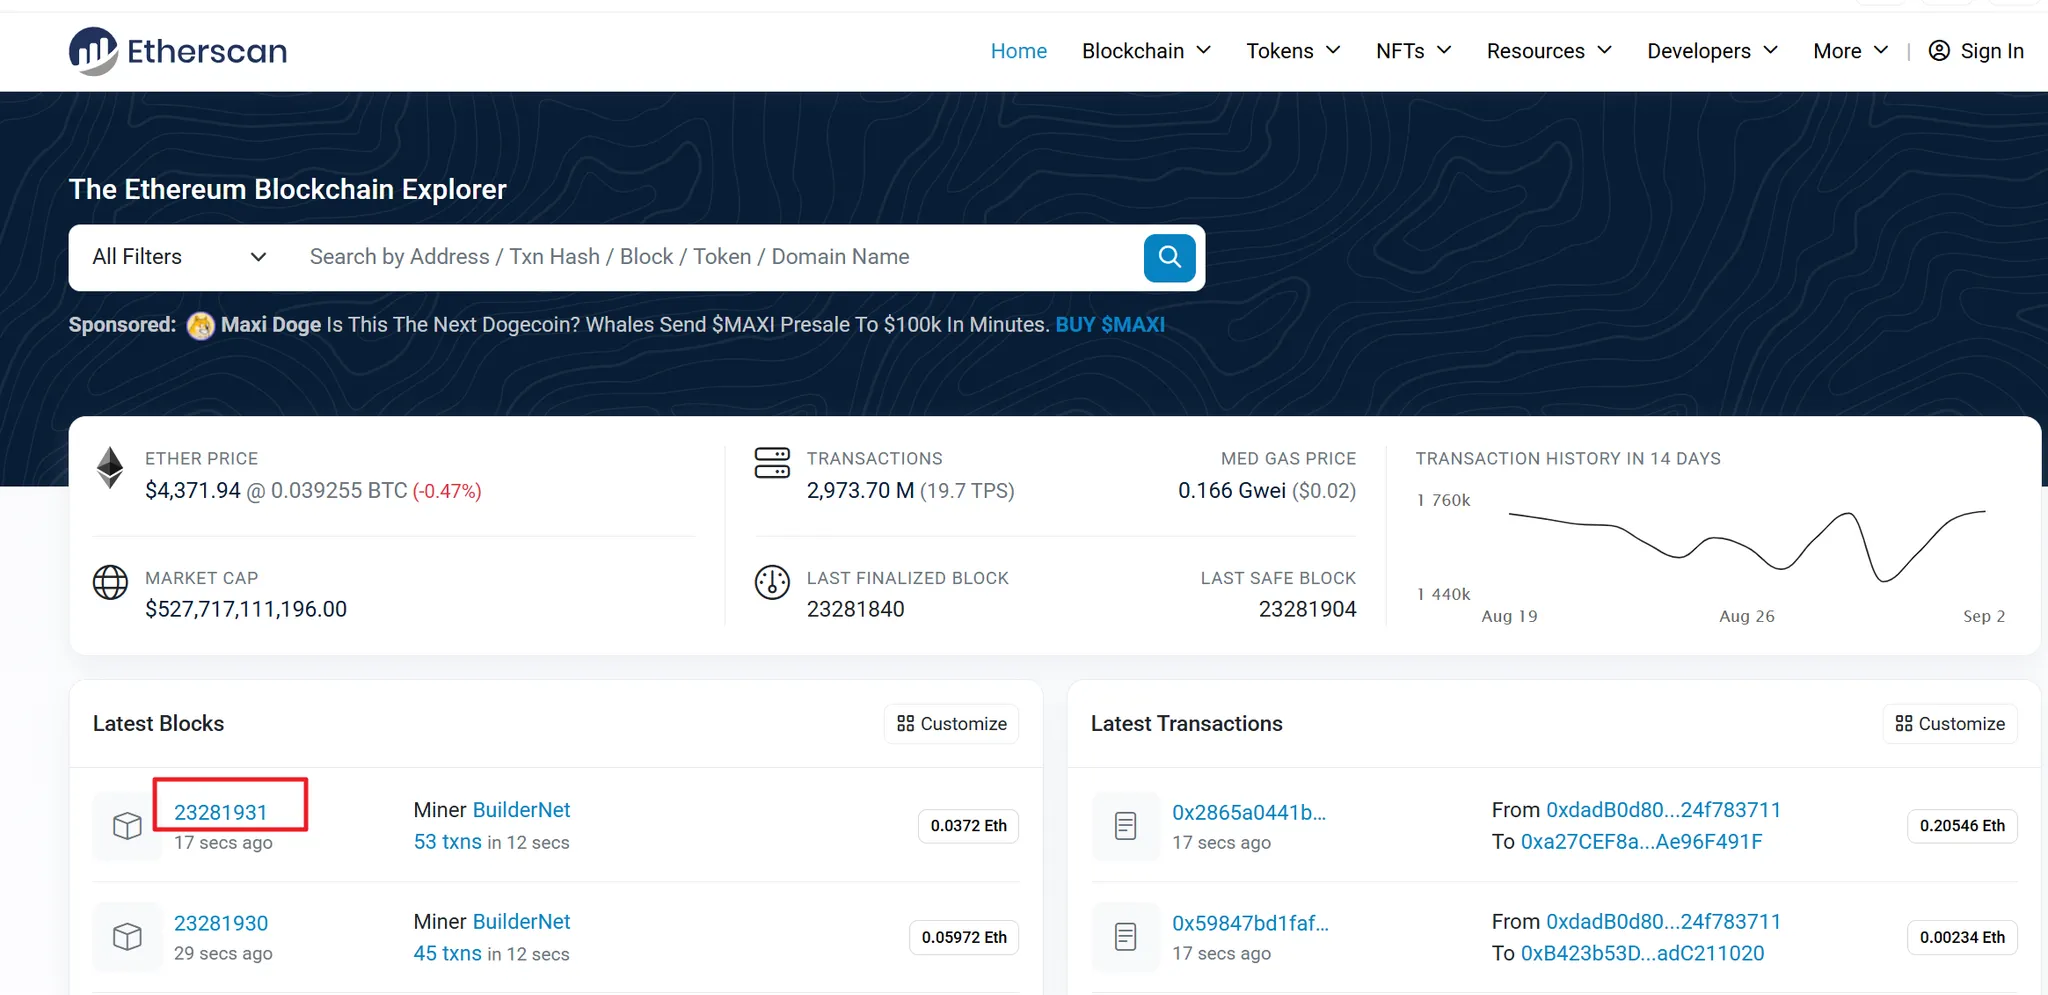Click the cube icon for block 23281930

coord(127,937)
